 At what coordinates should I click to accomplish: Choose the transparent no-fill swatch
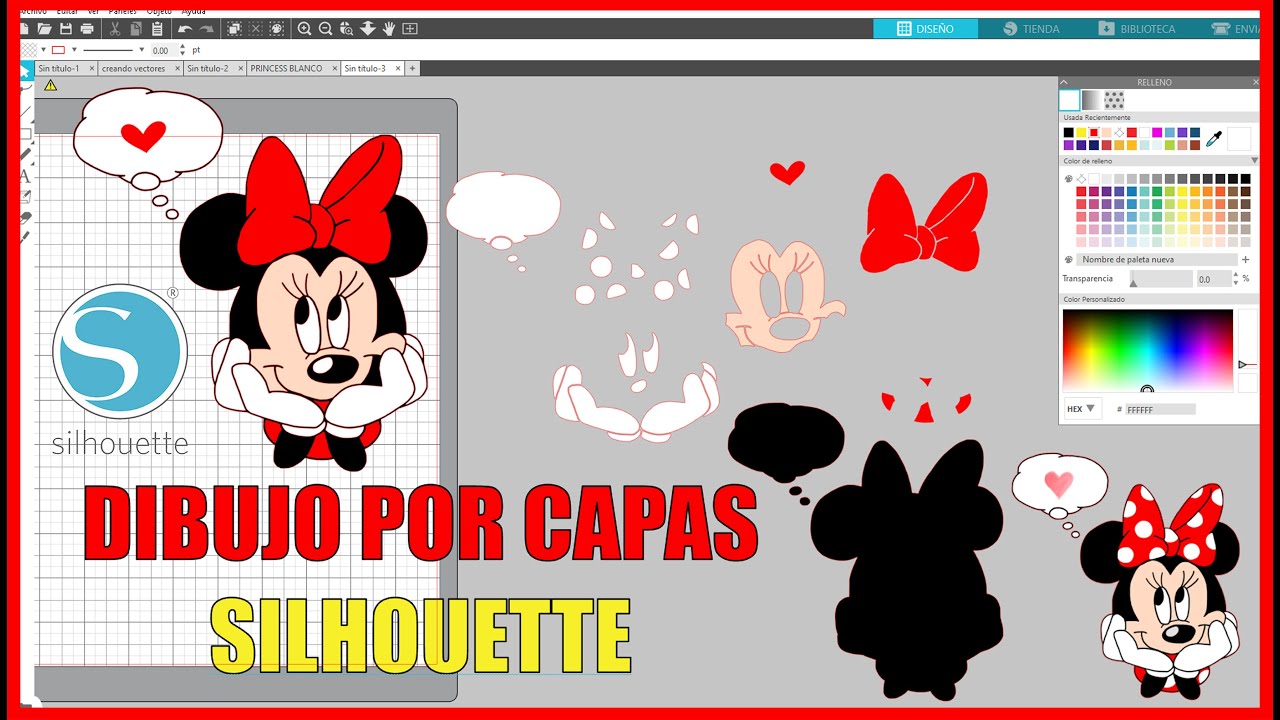click(x=1081, y=178)
